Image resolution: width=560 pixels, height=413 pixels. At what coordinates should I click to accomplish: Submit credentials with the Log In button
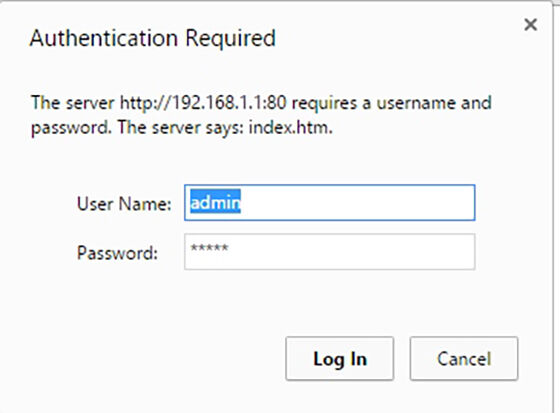[340, 358]
